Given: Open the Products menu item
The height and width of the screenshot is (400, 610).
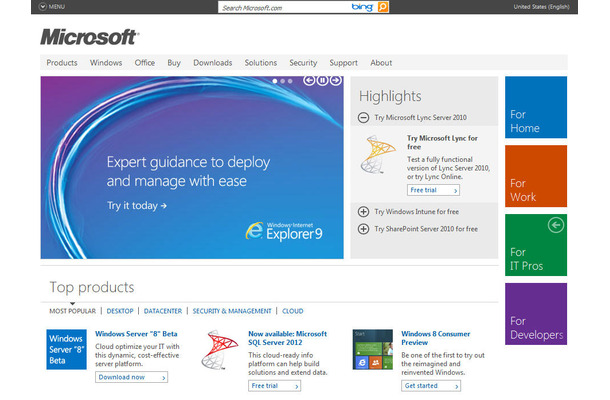Looking at the screenshot, I should pos(62,63).
